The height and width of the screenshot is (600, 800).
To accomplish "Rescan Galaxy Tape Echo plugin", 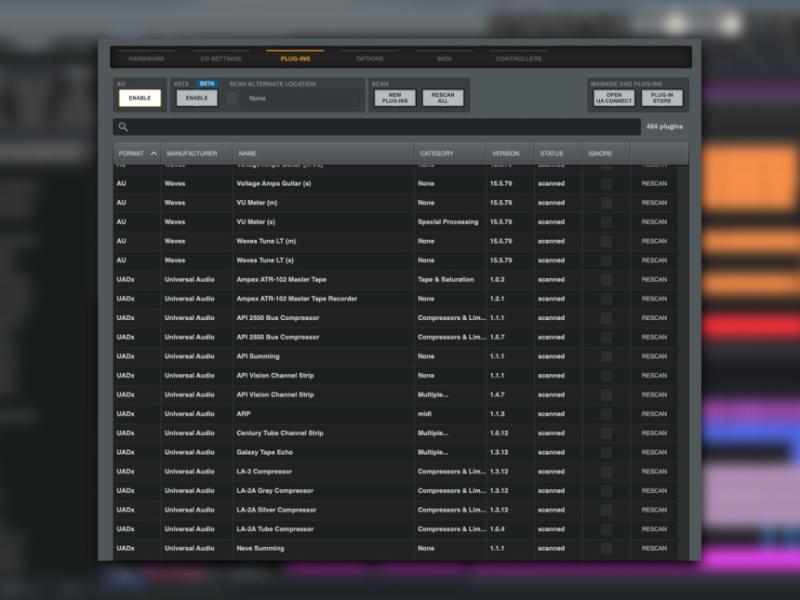I will pos(654,453).
